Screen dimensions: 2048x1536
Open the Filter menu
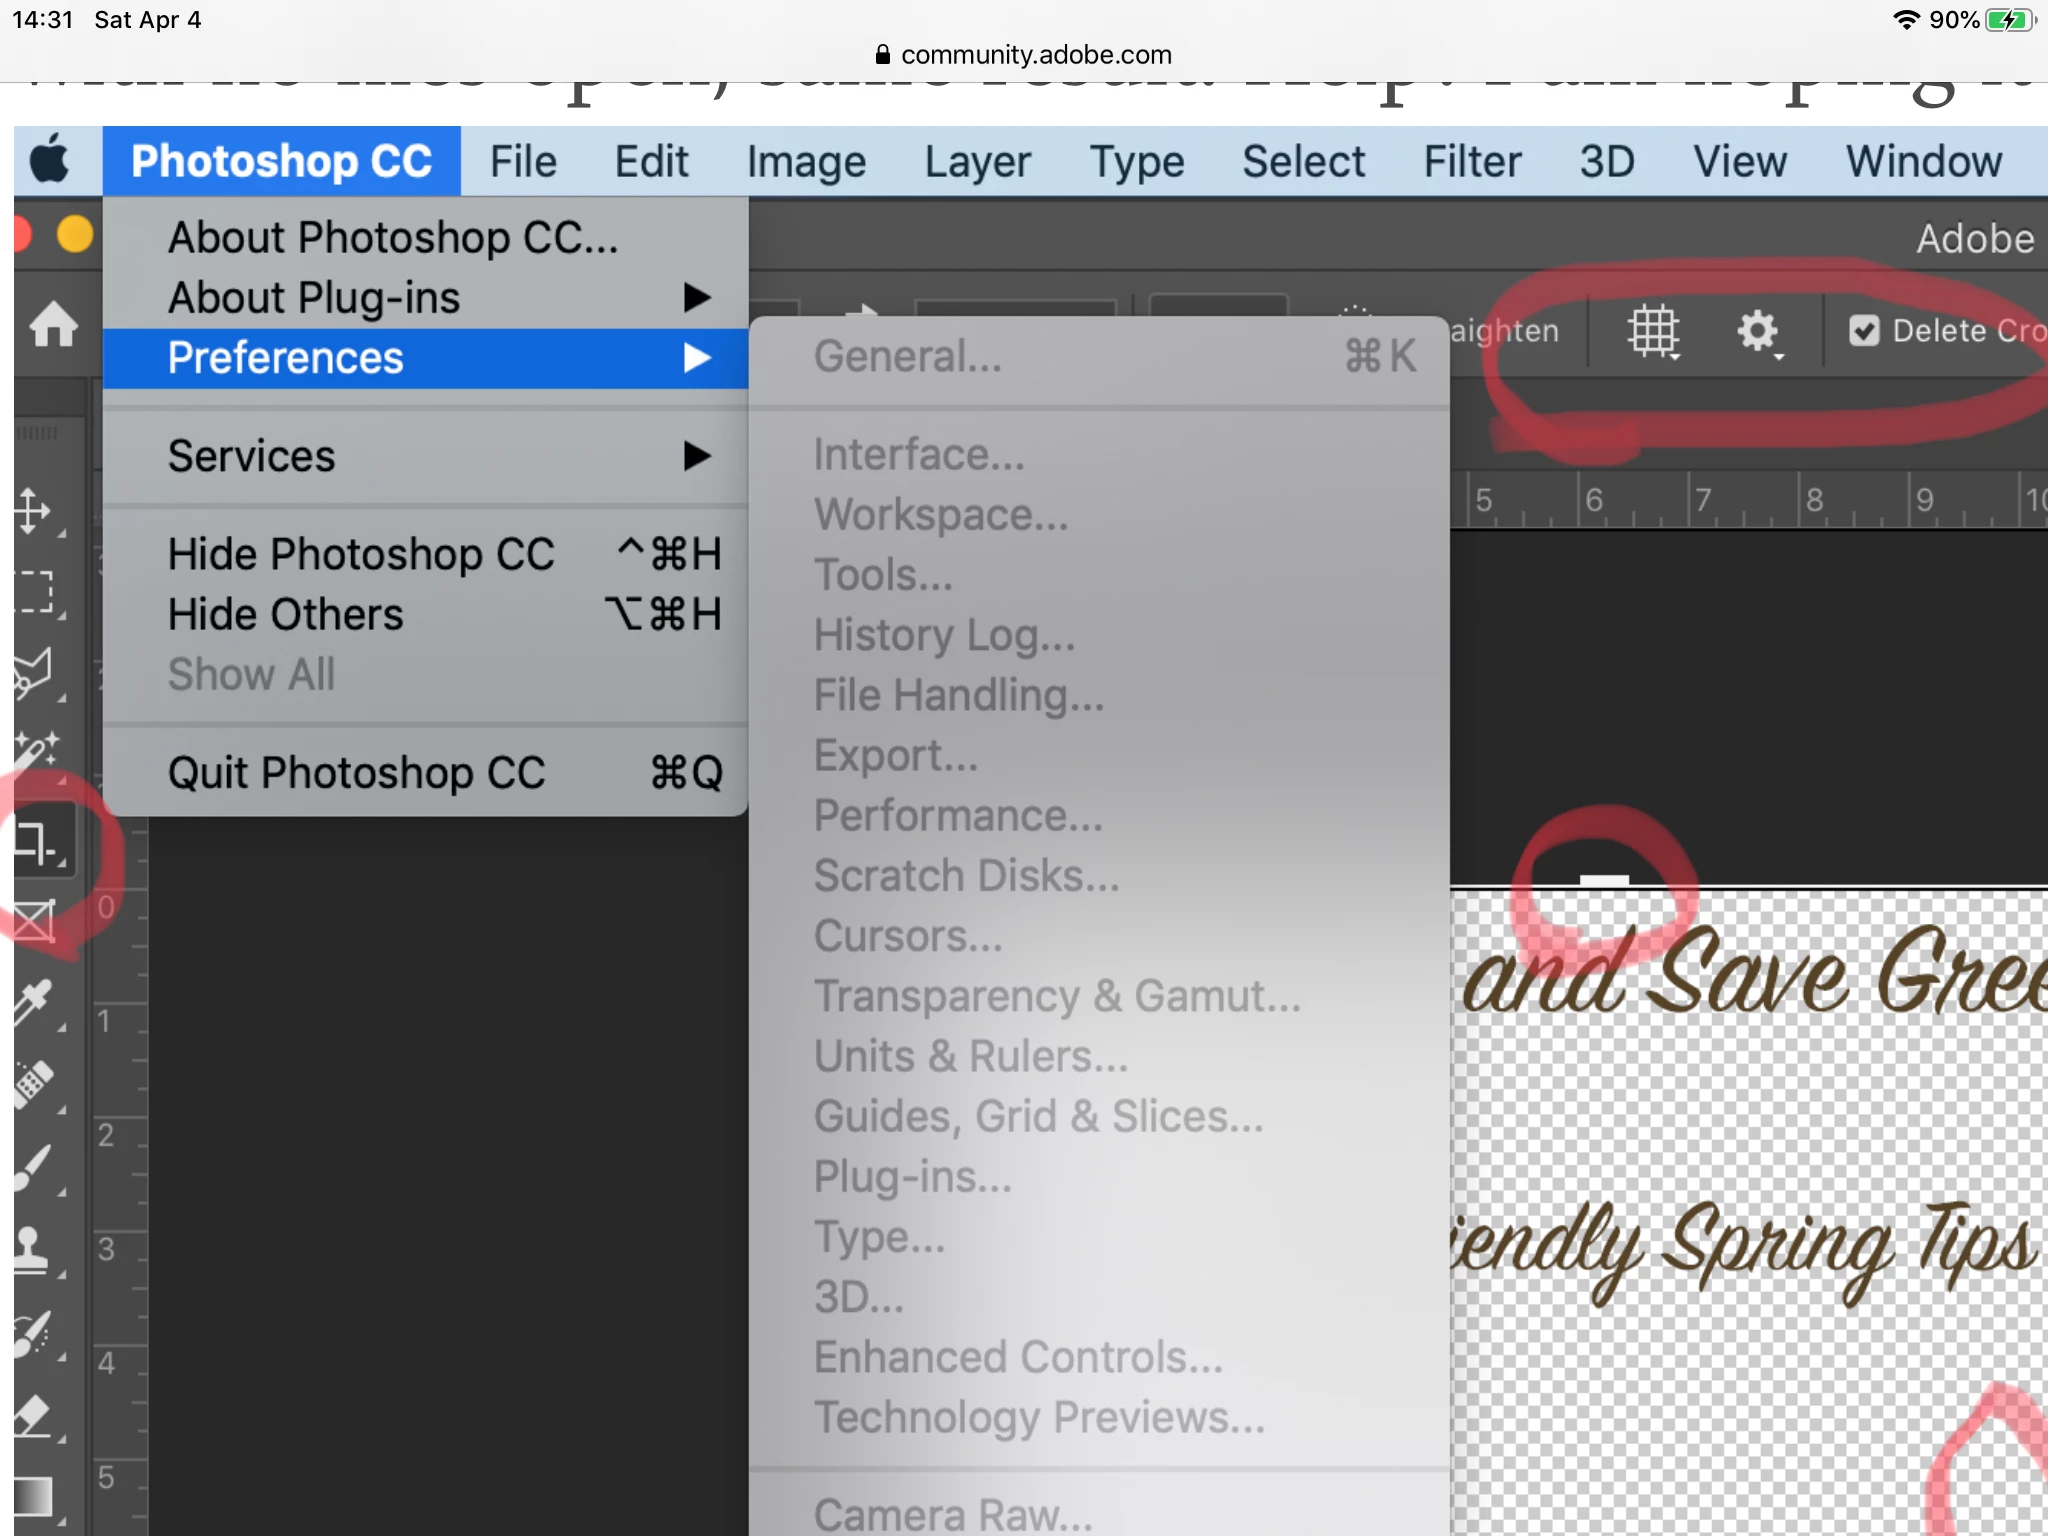[x=1472, y=162]
